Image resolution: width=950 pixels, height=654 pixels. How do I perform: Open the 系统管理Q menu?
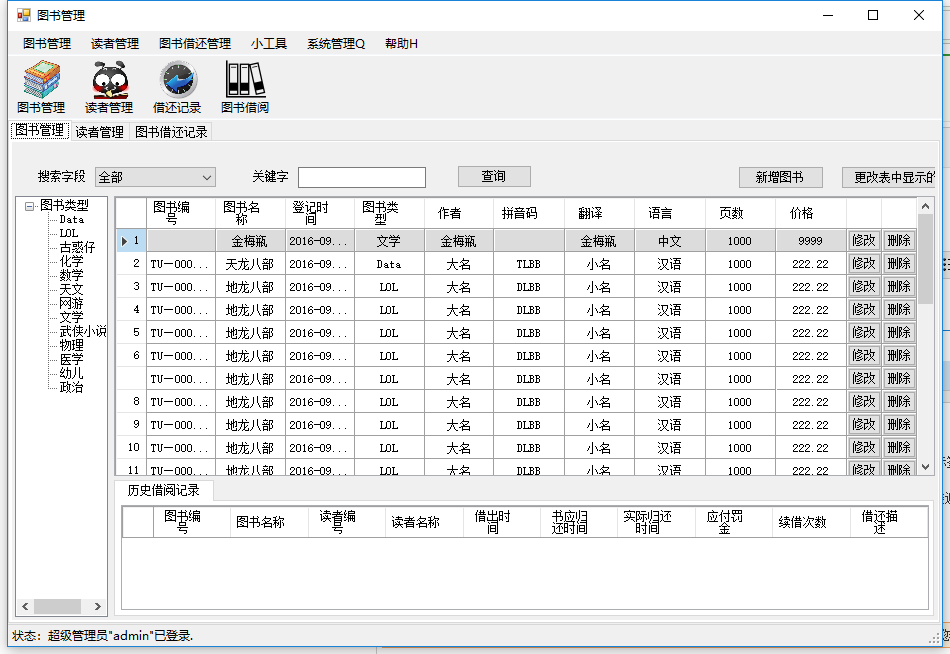click(x=336, y=44)
